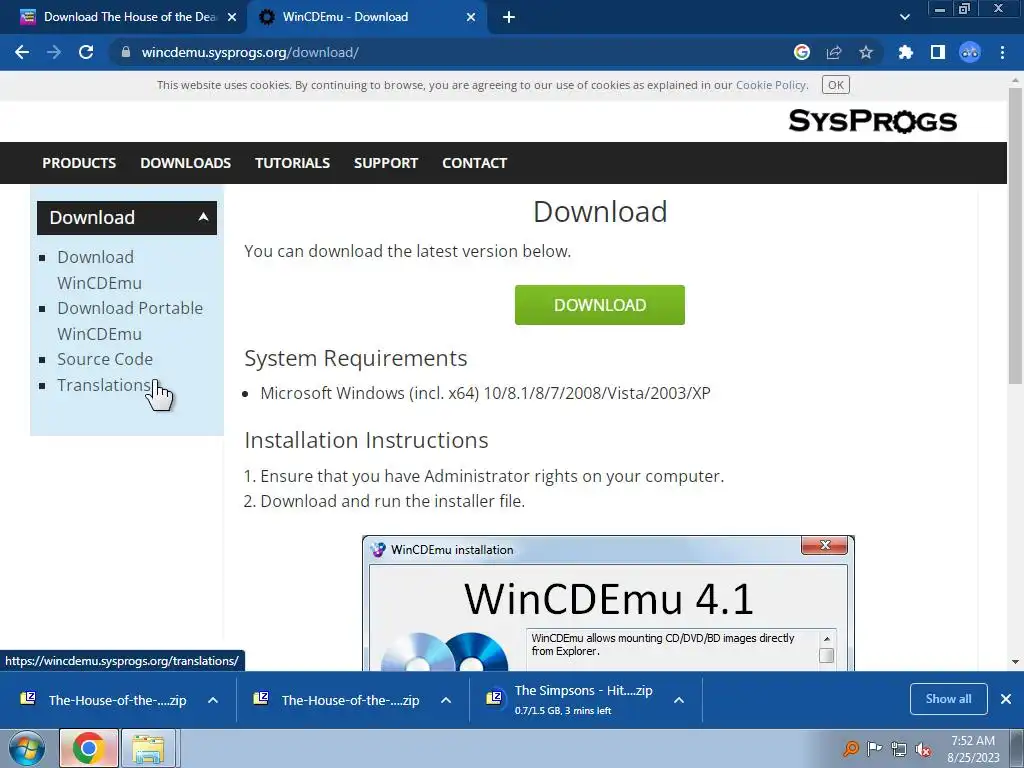Click the muted volume tray icon

click(923, 750)
